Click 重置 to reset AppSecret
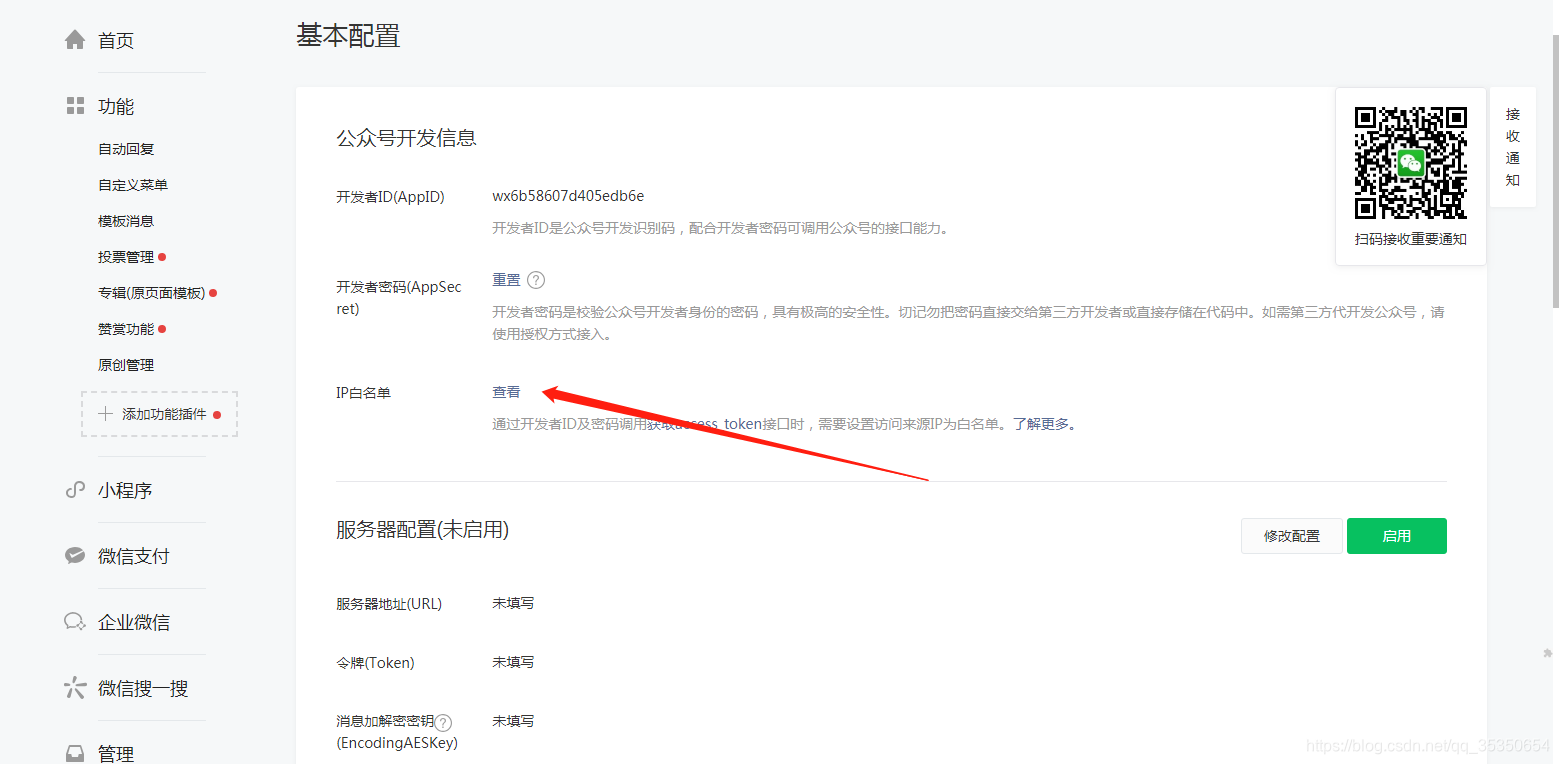1559x764 pixels. 506,280
